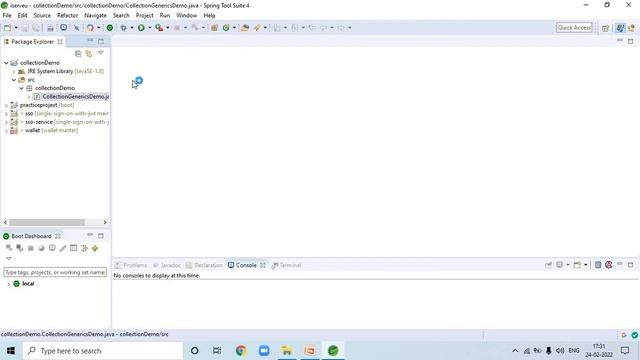Click the stop icon in Boot Dashboard
This screenshot has height=360, width=640.
31,248
